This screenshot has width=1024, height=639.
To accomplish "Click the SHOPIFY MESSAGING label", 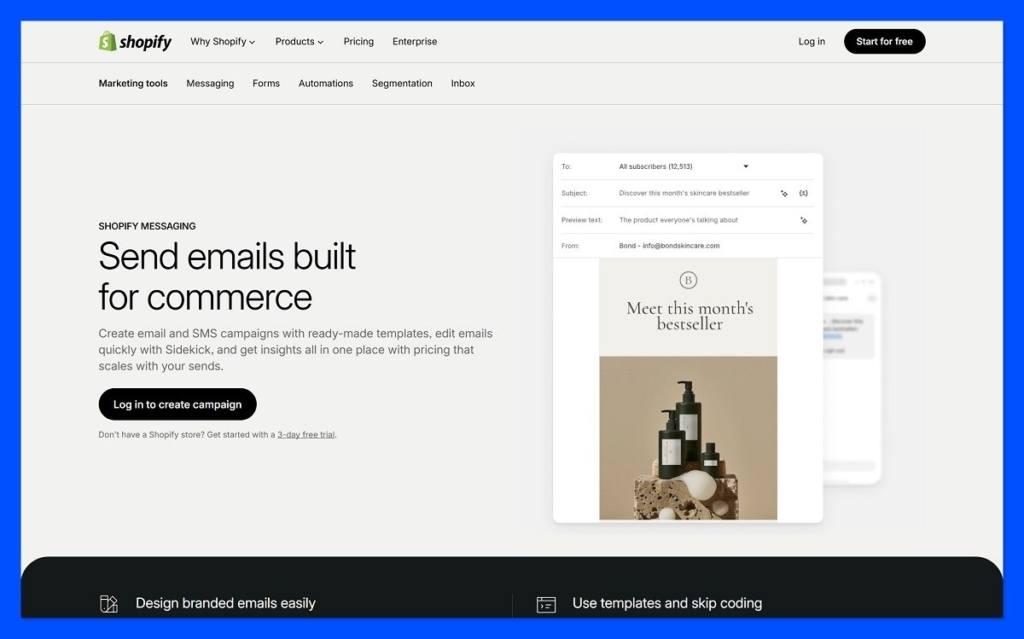I will pyautogui.click(x=147, y=226).
